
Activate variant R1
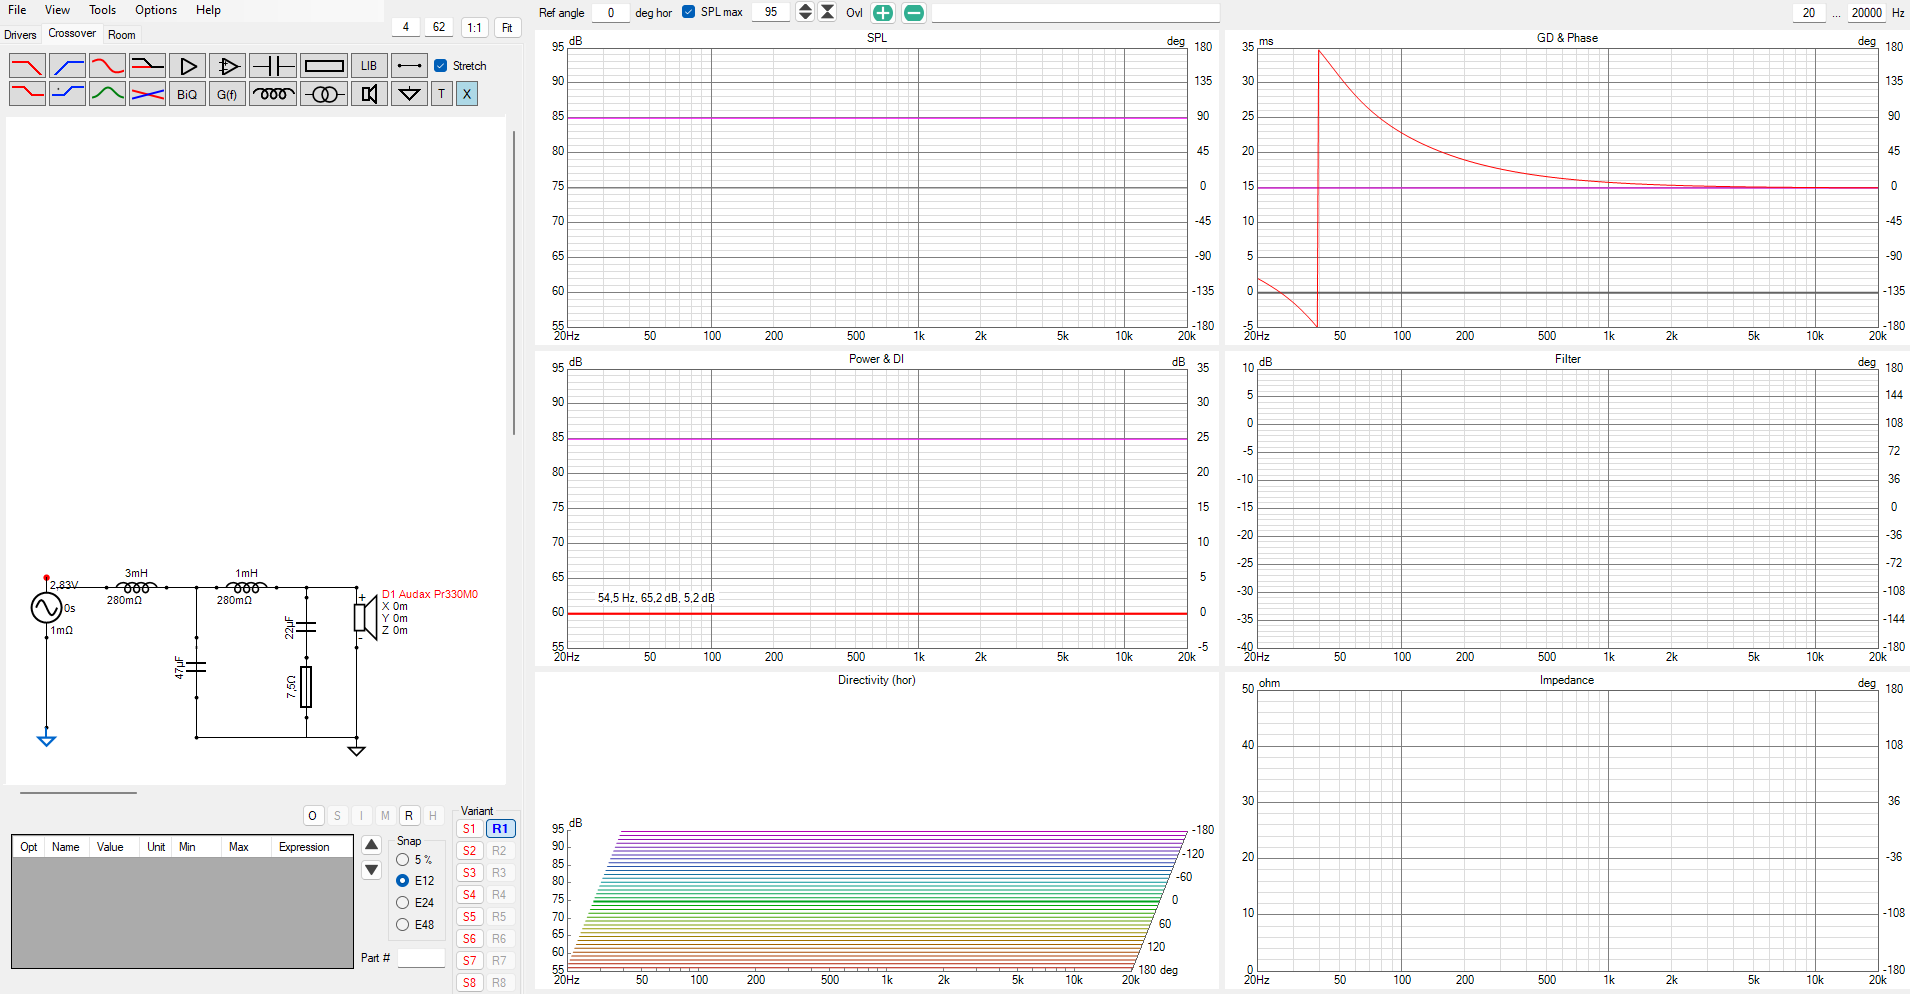click(x=500, y=829)
